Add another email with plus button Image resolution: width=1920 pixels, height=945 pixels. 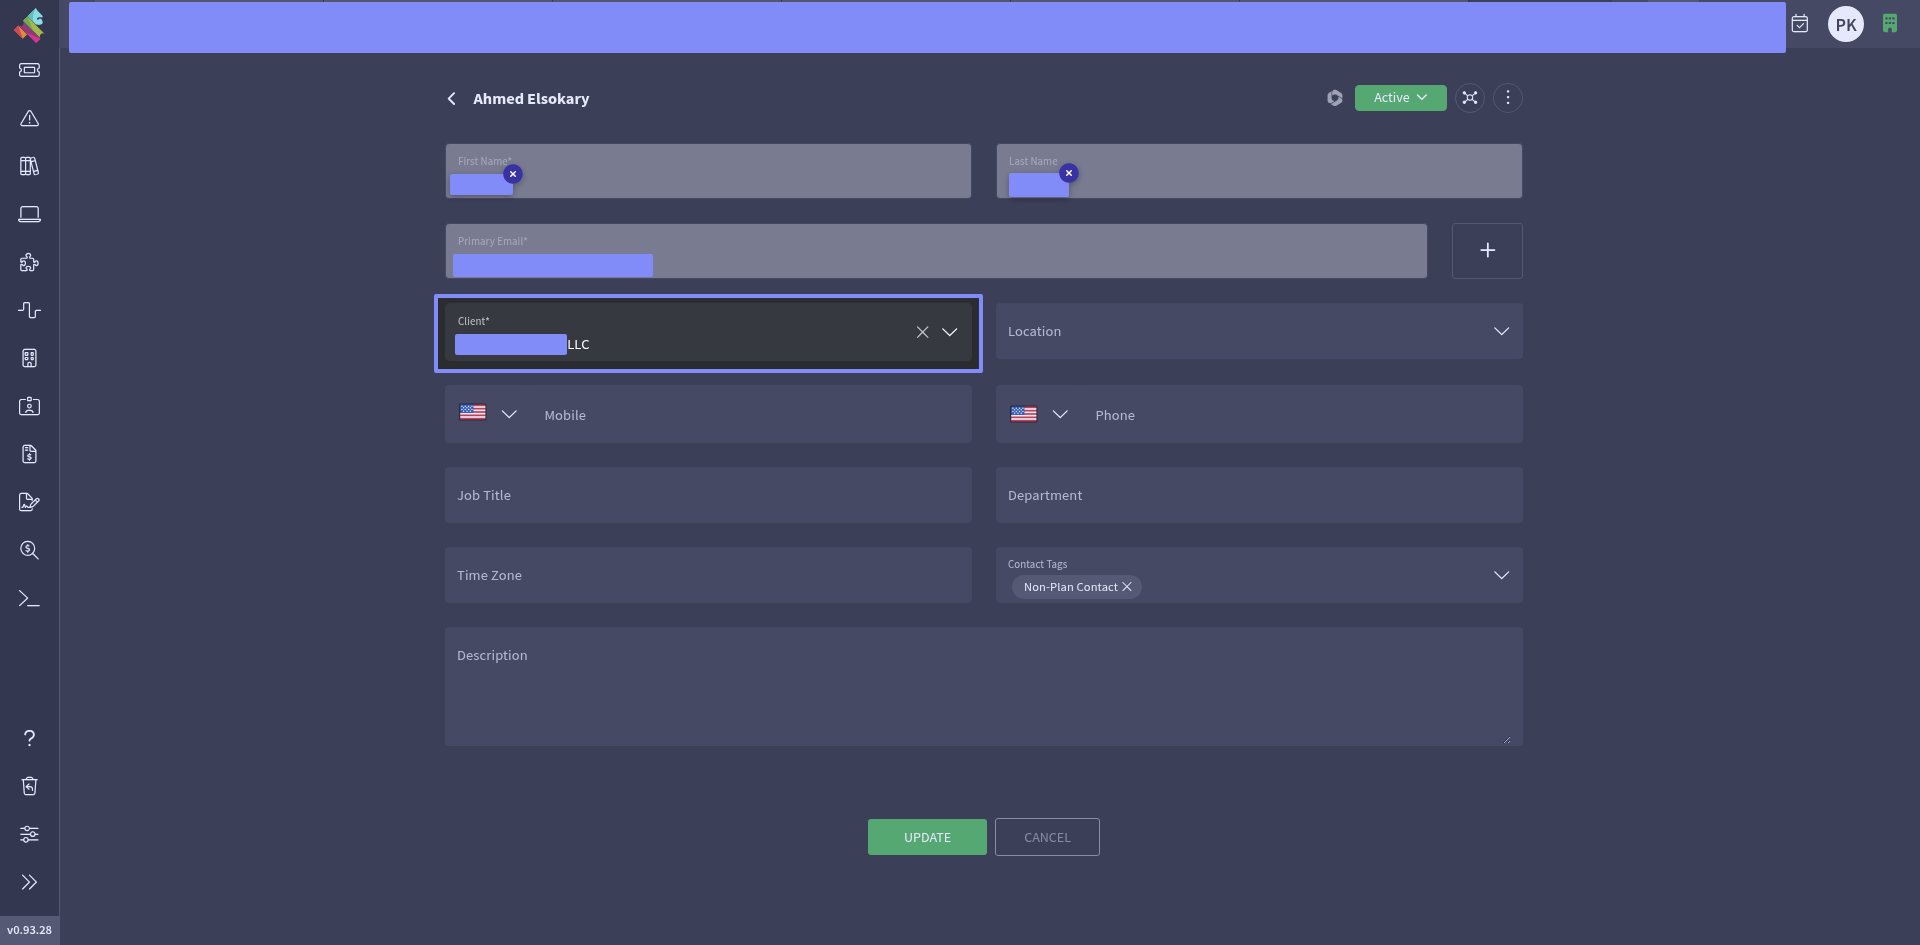1487,251
